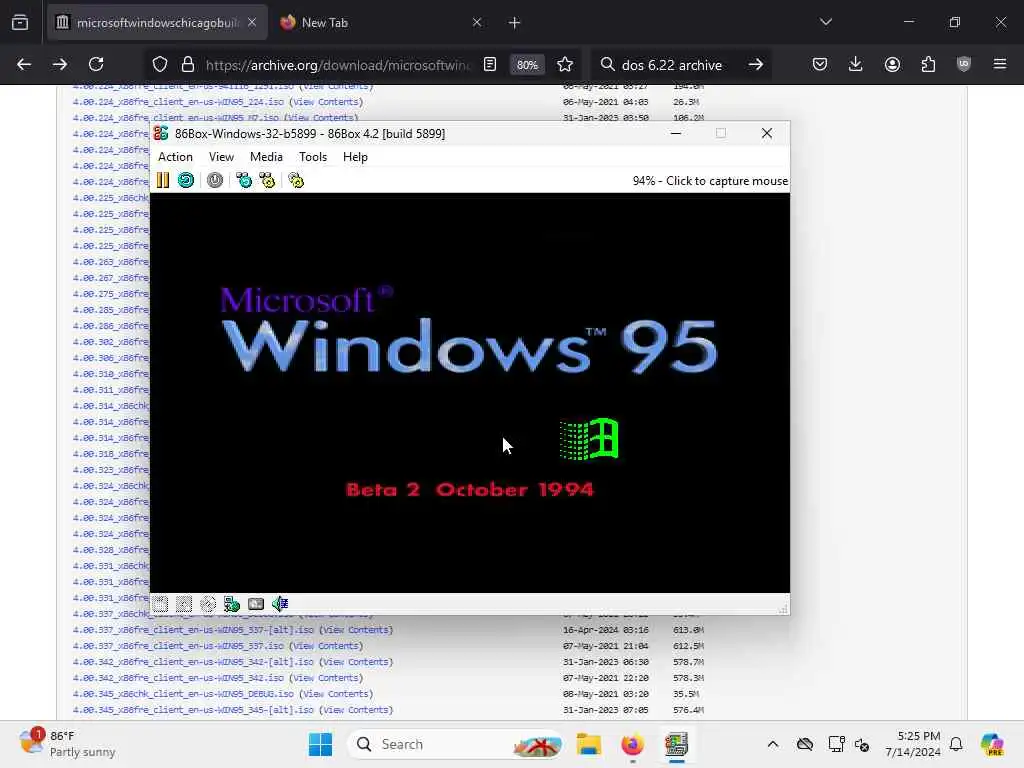Toggle reader view icon
This screenshot has height=768, width=1024.
click(x=490, y=64)
